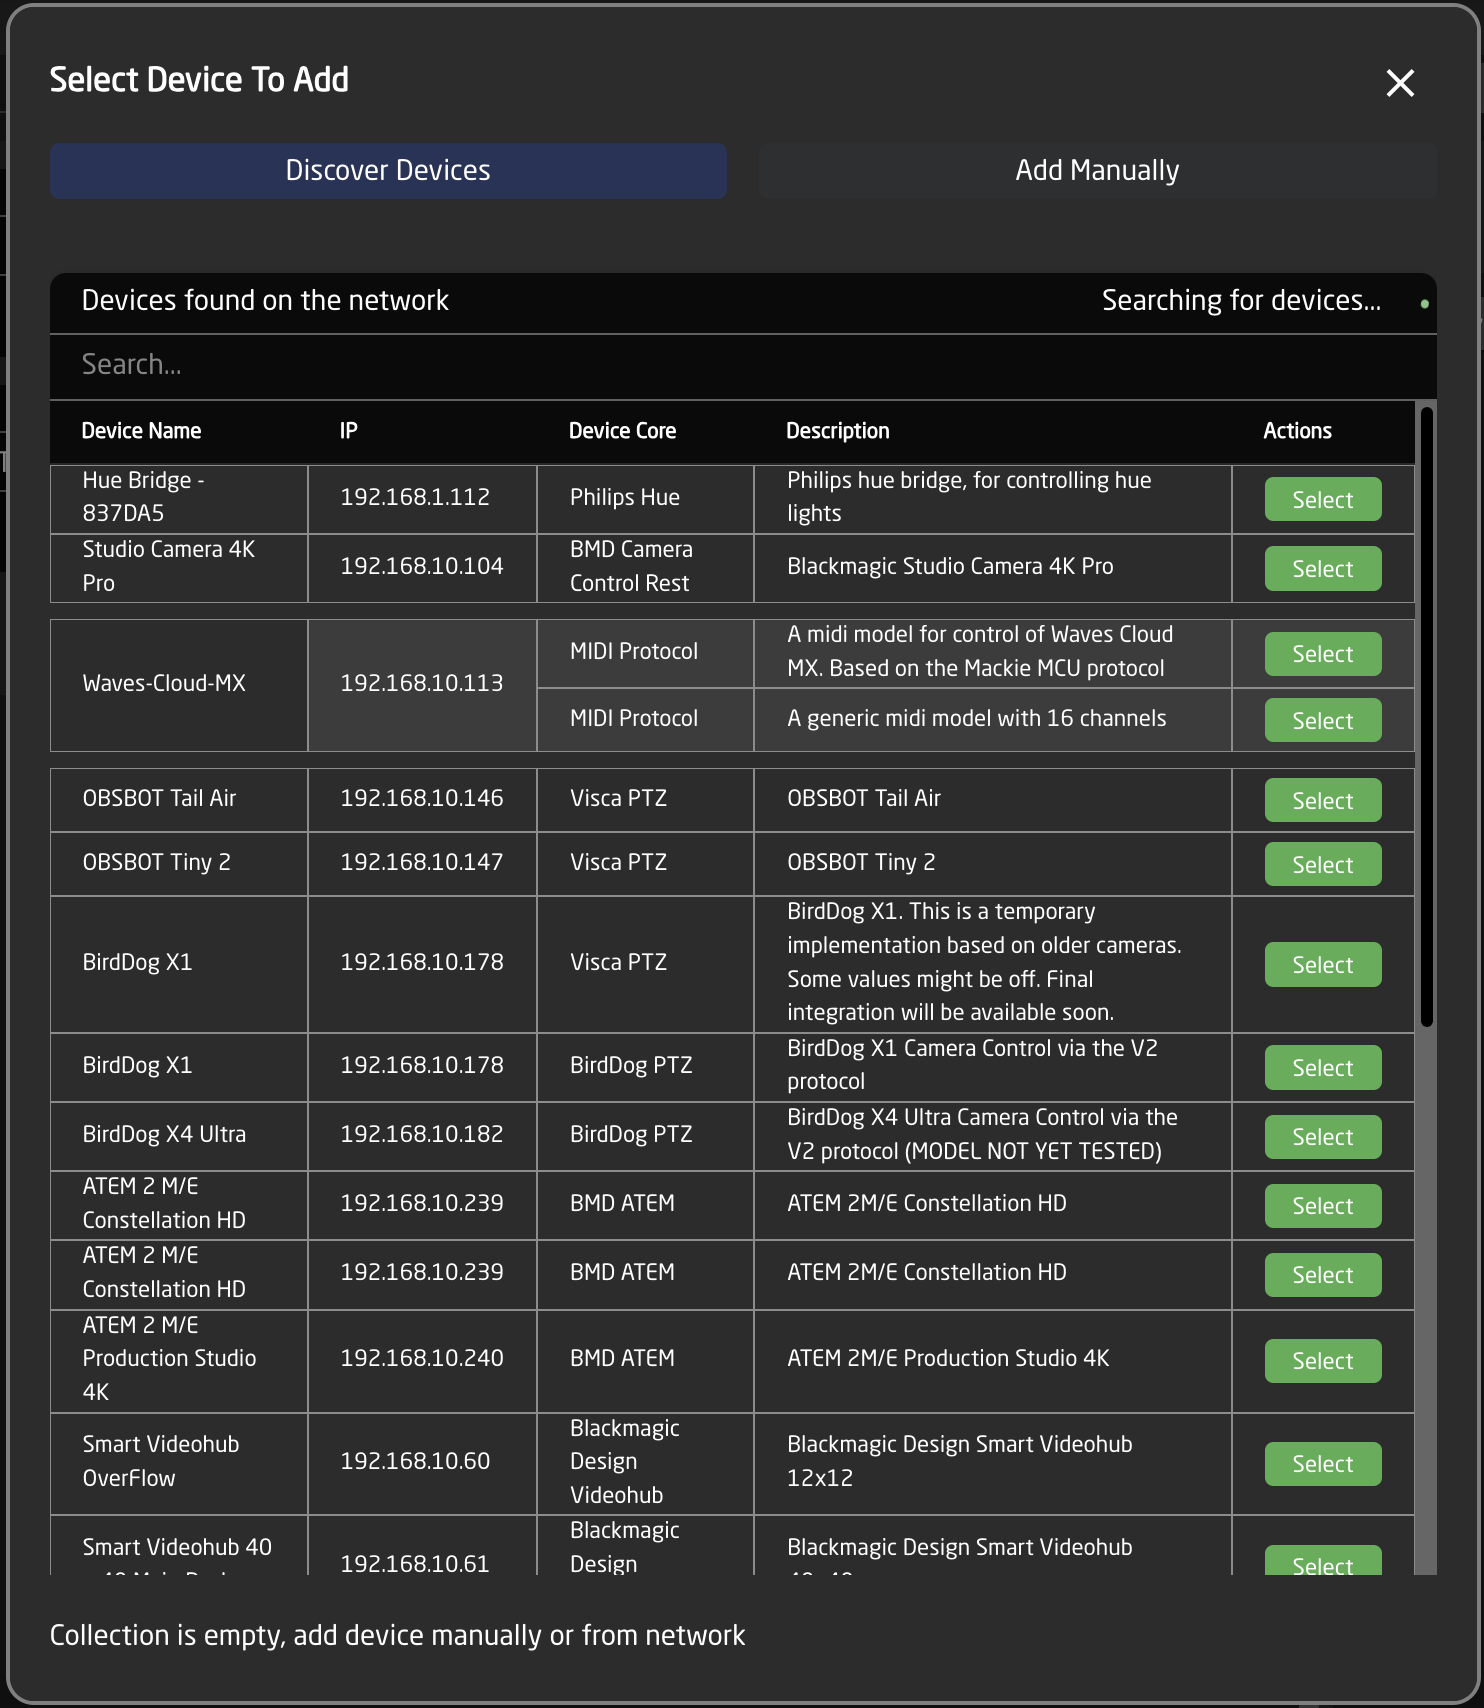1484x1708 pixels.
Task: Close the Select Device To Add dialog
Action: coord(1400,83)
